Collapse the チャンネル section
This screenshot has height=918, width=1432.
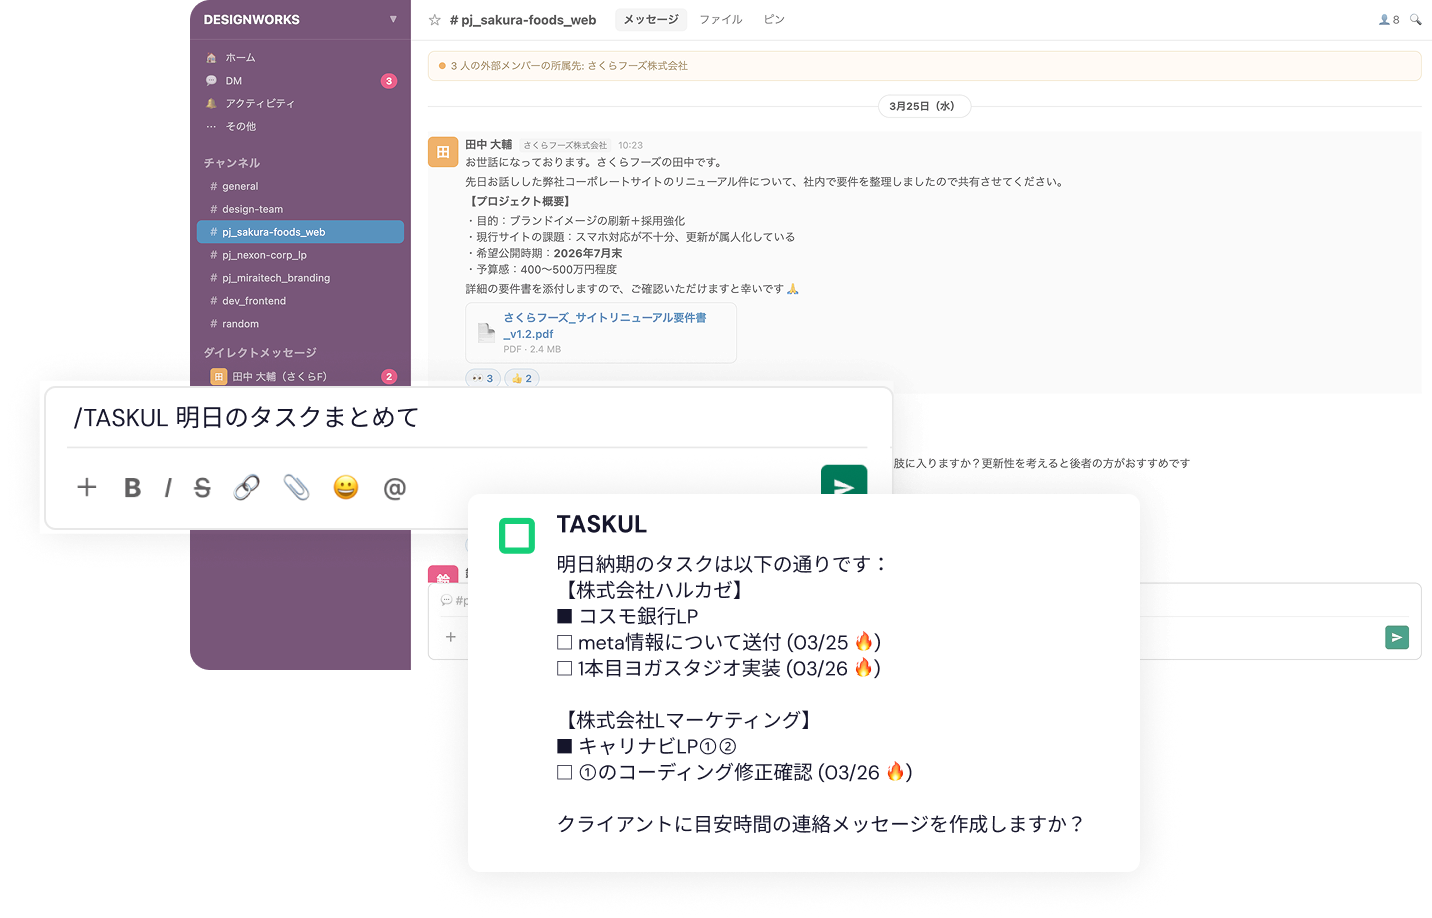[231, 162]
